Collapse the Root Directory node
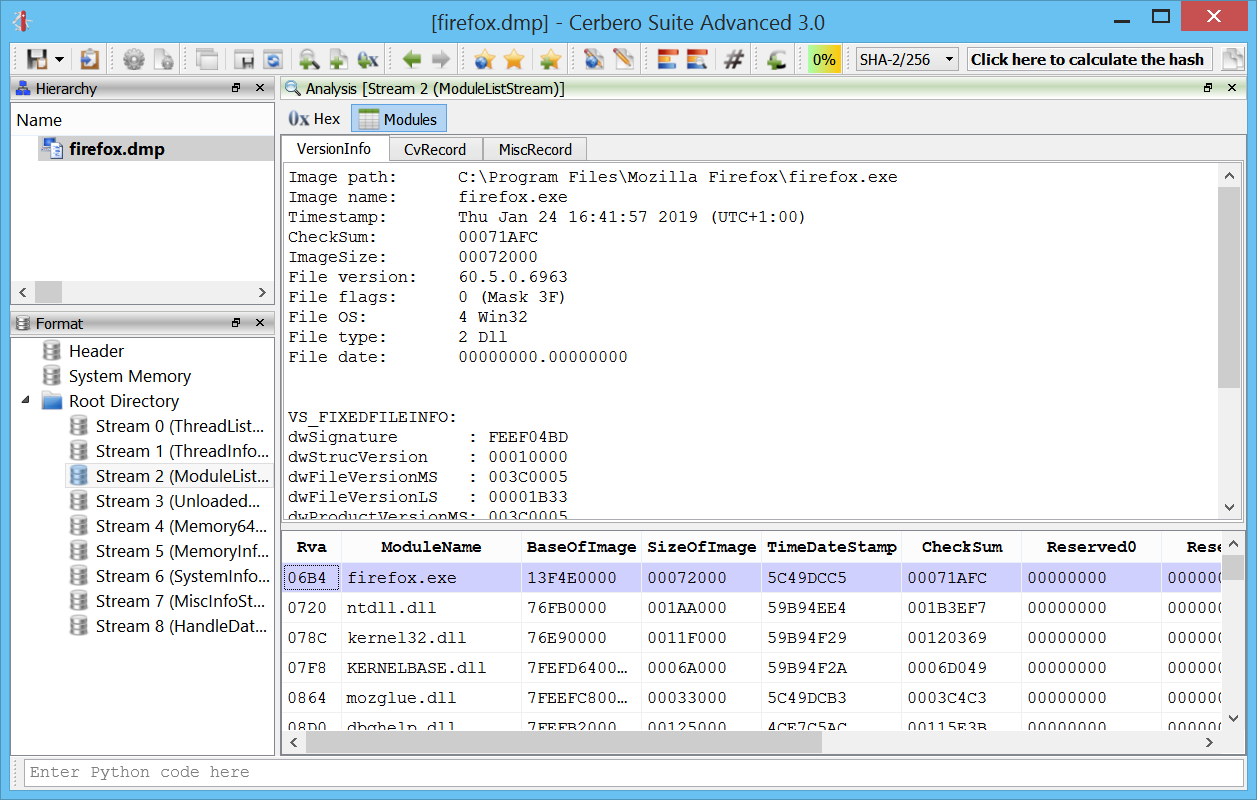 tap(25, 401)
